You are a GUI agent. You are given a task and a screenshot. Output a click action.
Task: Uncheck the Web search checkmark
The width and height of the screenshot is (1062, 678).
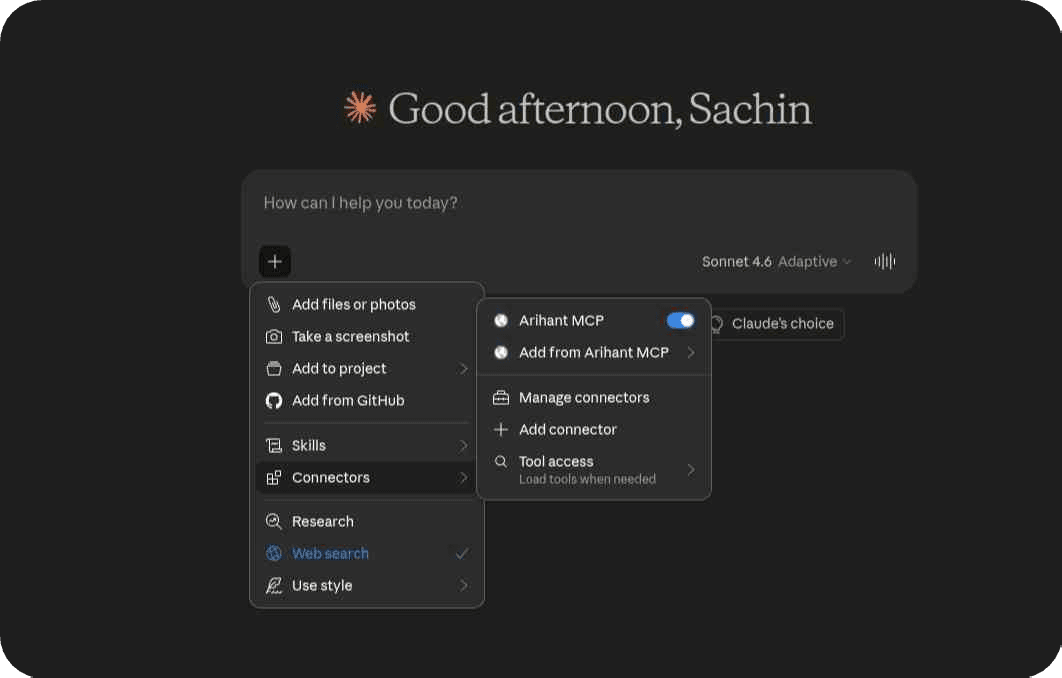coord(462,554)
